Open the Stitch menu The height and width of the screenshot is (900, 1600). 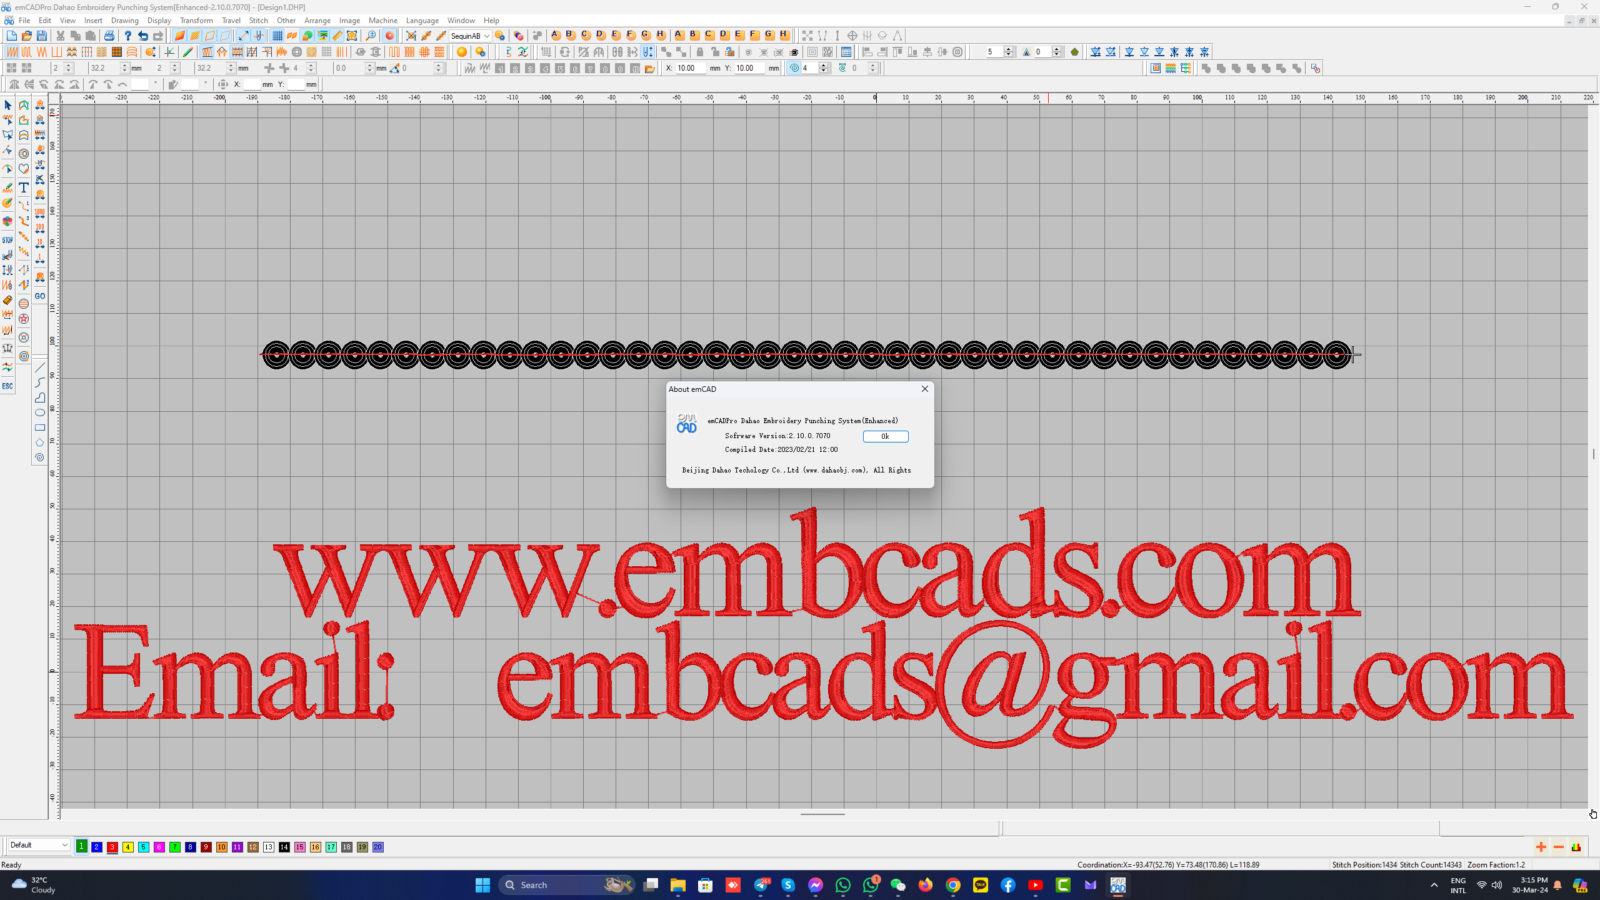(x=258, y=20)
